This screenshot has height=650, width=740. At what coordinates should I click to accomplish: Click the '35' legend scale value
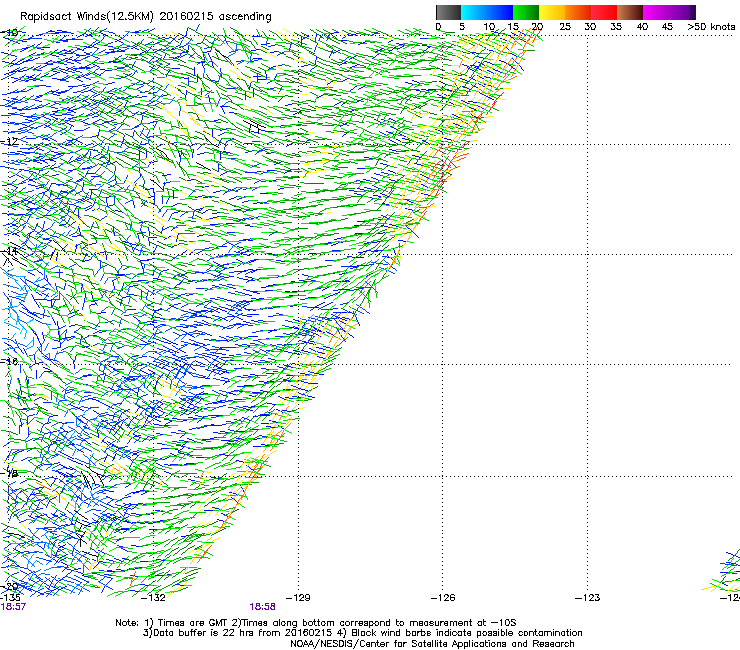616,26
